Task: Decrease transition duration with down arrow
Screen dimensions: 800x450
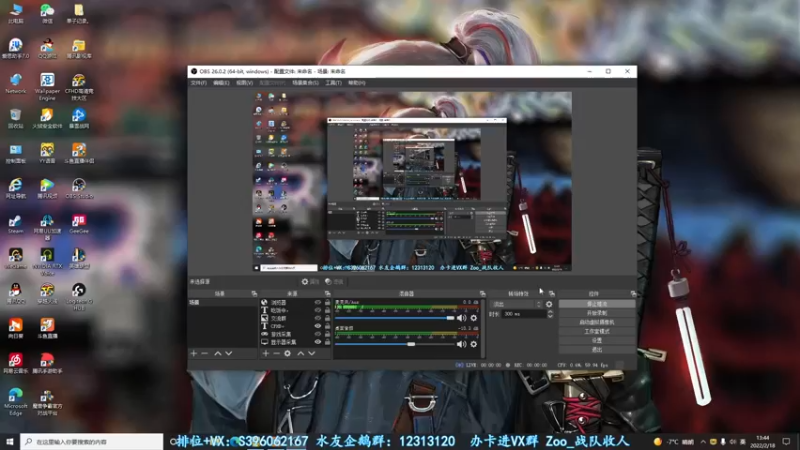Action: tap(550, 316)
